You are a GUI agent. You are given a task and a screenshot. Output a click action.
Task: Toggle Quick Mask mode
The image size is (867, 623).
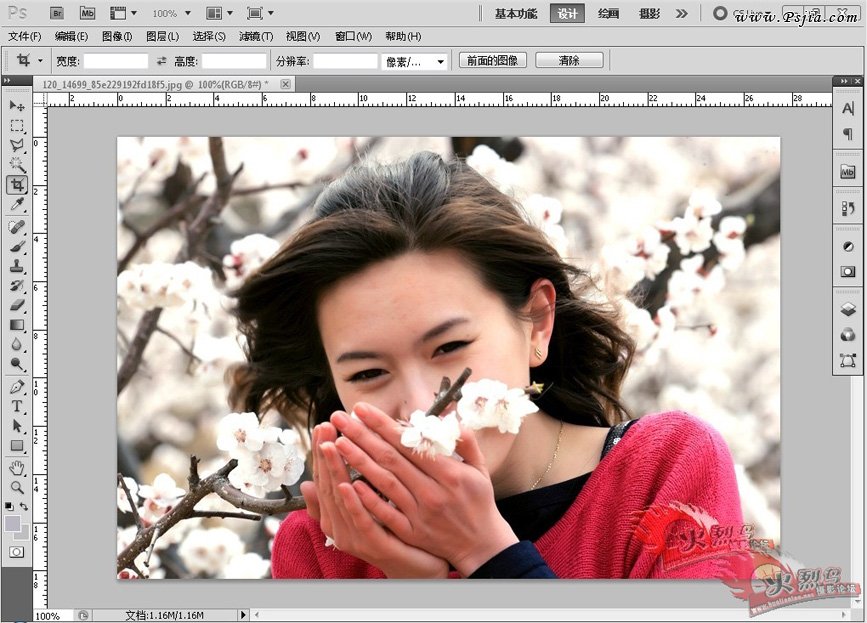[x=17, y=551]
